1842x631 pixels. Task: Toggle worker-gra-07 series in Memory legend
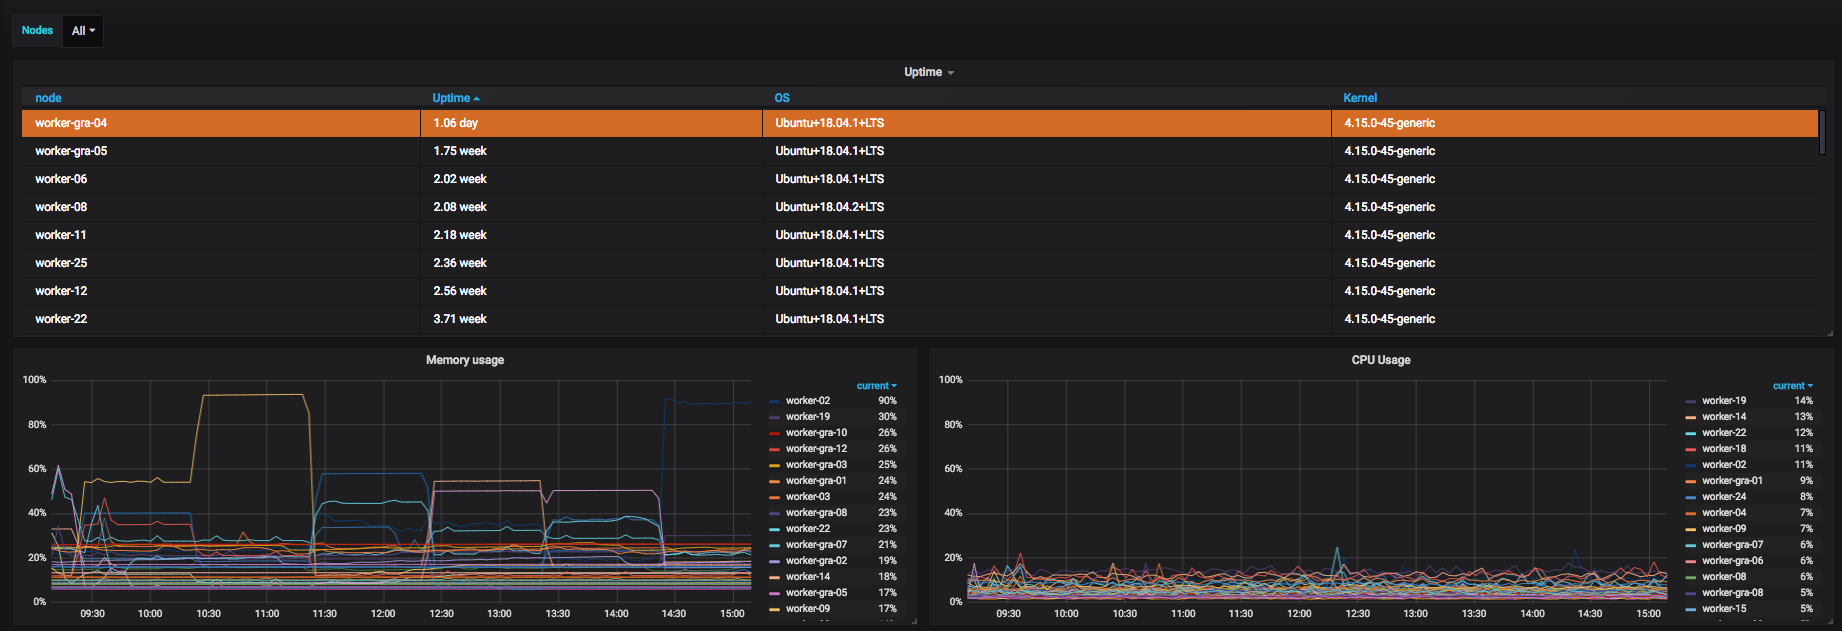click(x=816, y=545)
